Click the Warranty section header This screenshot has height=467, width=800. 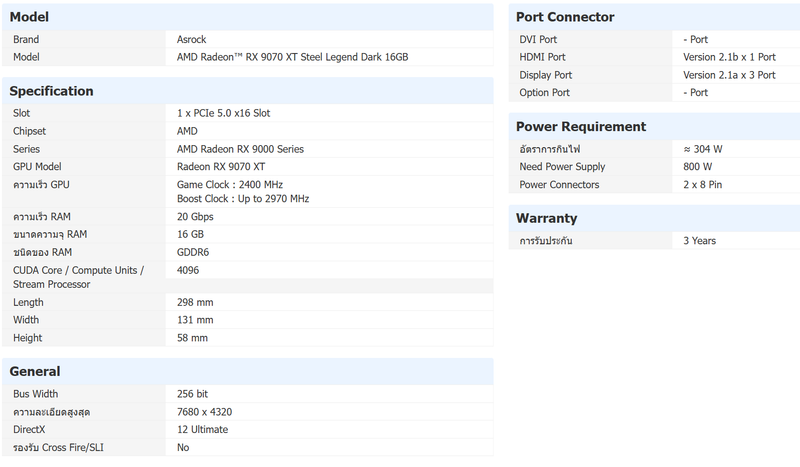(x=546, y=218)
